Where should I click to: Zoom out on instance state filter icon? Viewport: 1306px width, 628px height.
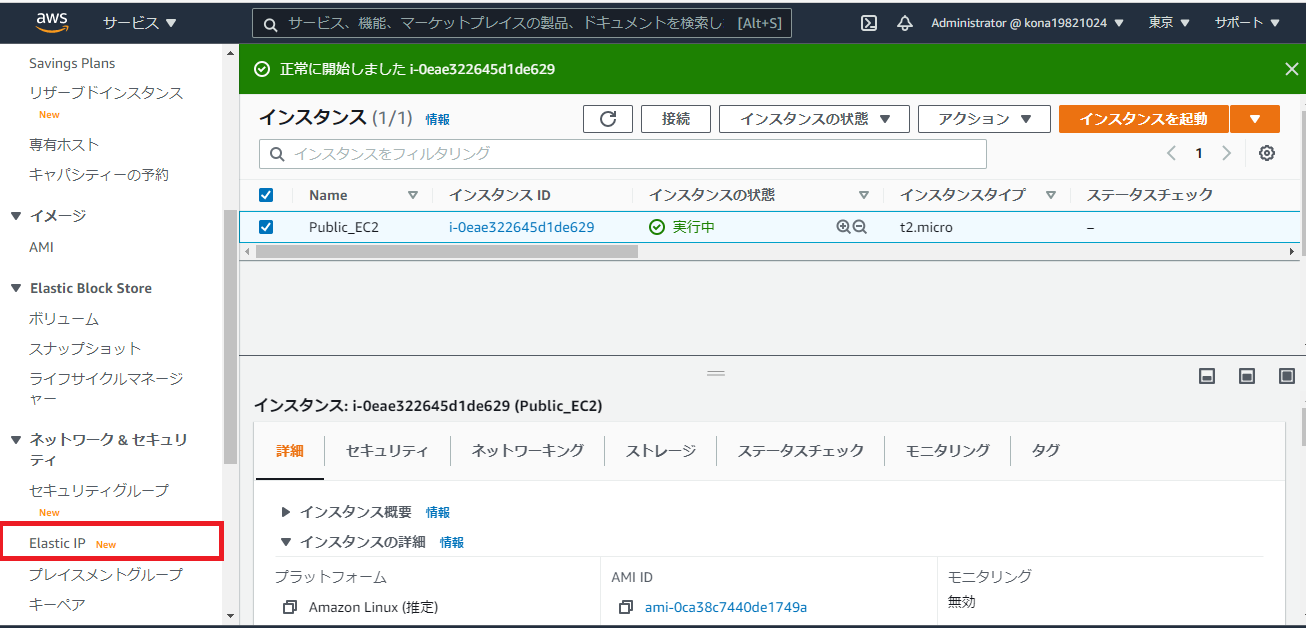point(859,227)
